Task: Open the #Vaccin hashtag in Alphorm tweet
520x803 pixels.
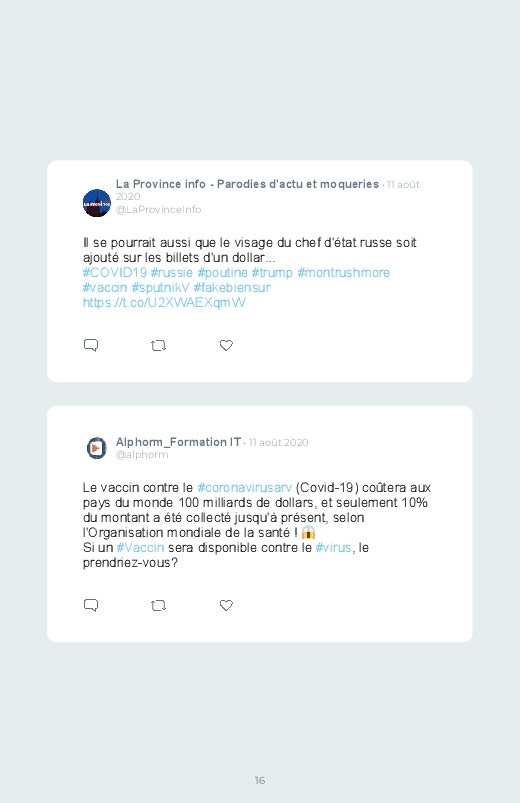Action: 140,547
